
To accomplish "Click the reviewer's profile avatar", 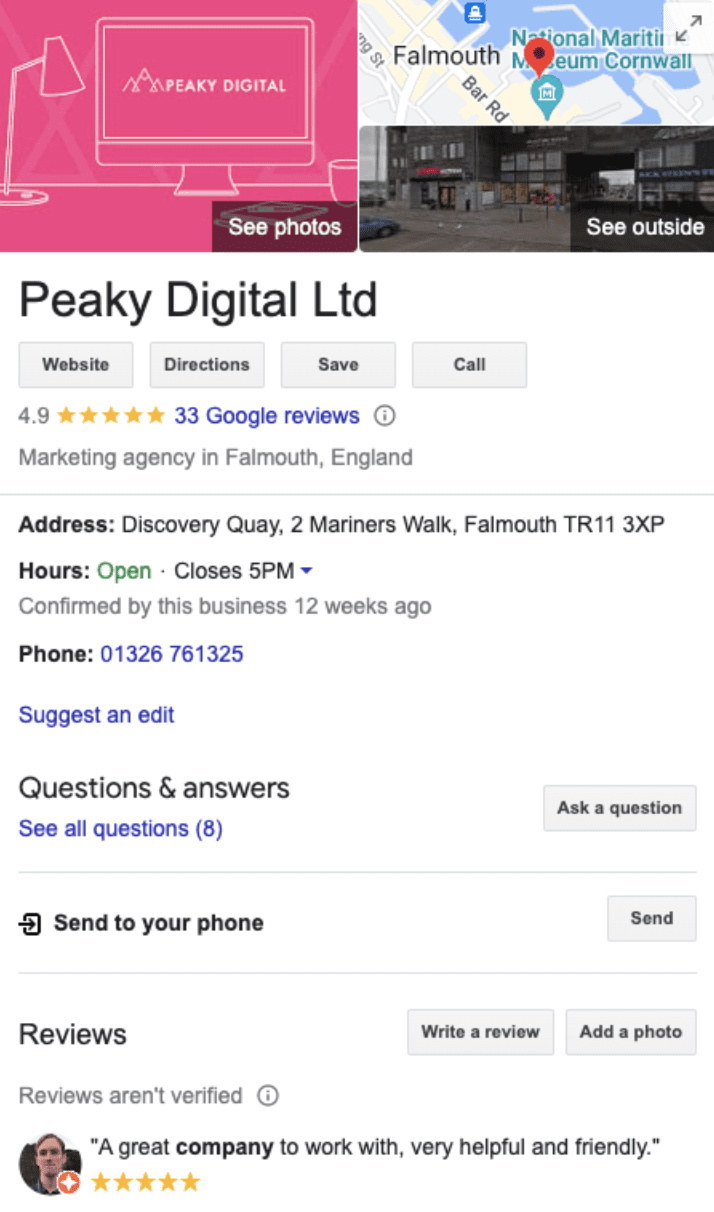I will [49, 1163].
